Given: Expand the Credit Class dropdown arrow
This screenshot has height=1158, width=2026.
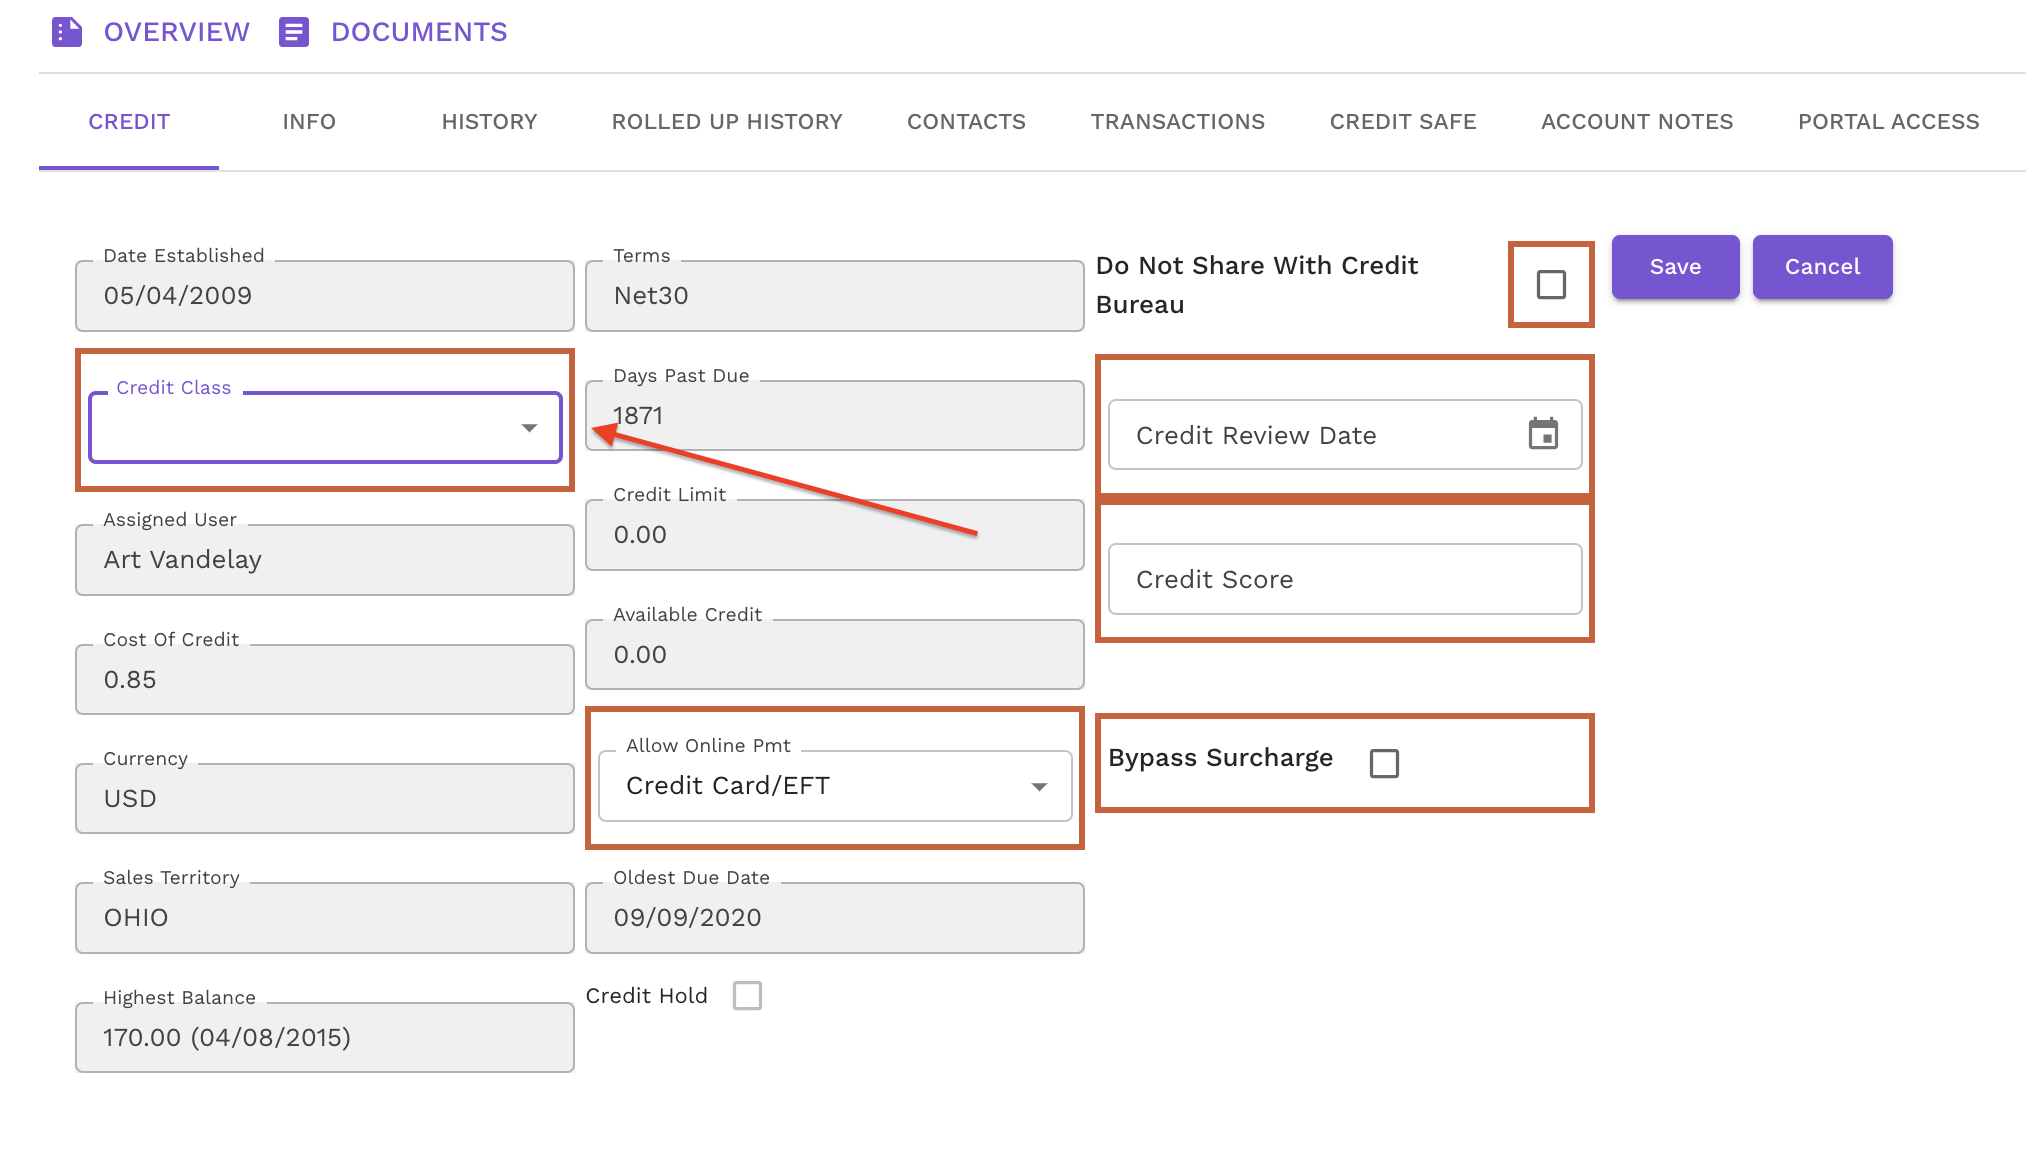Looking at the screenshot, I should pos(529,428).
